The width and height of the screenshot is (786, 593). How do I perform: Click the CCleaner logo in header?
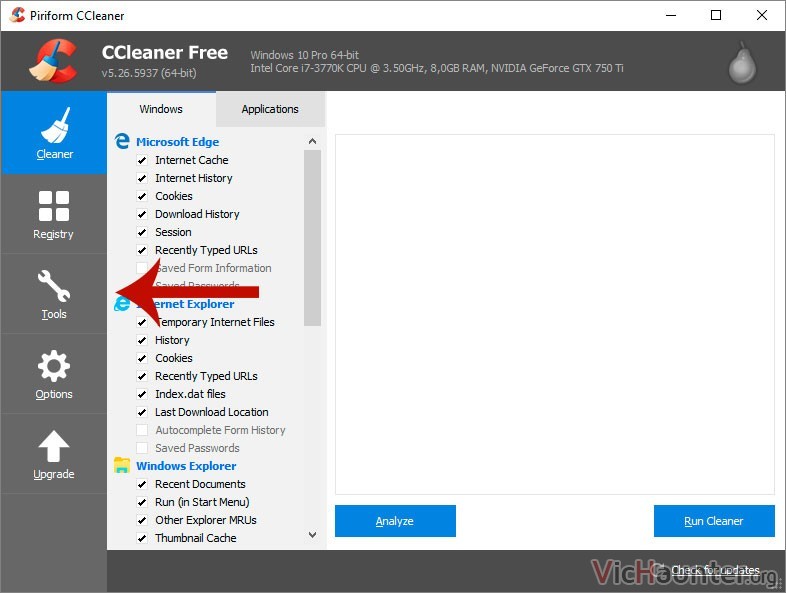click(54, 61)
